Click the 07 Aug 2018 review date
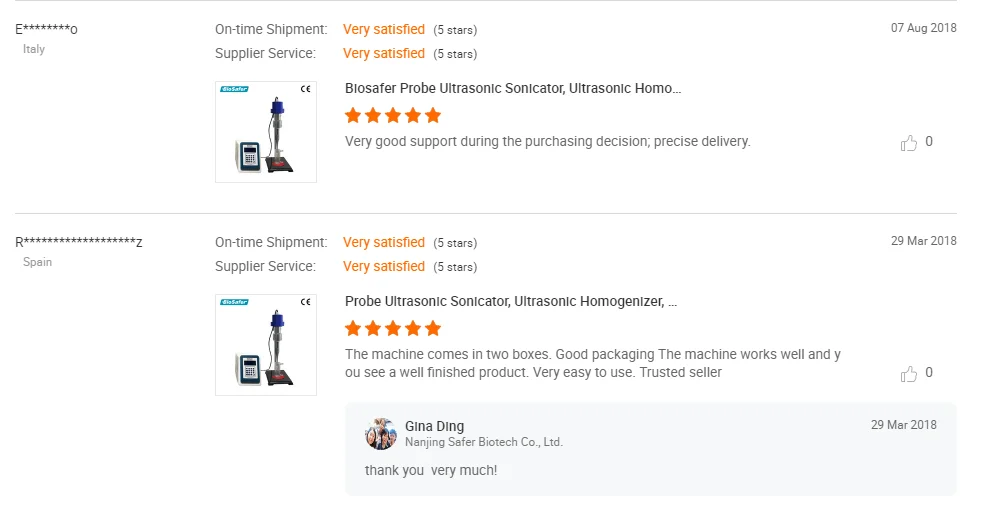Screen dimensions: 982x524 point(923,28)
